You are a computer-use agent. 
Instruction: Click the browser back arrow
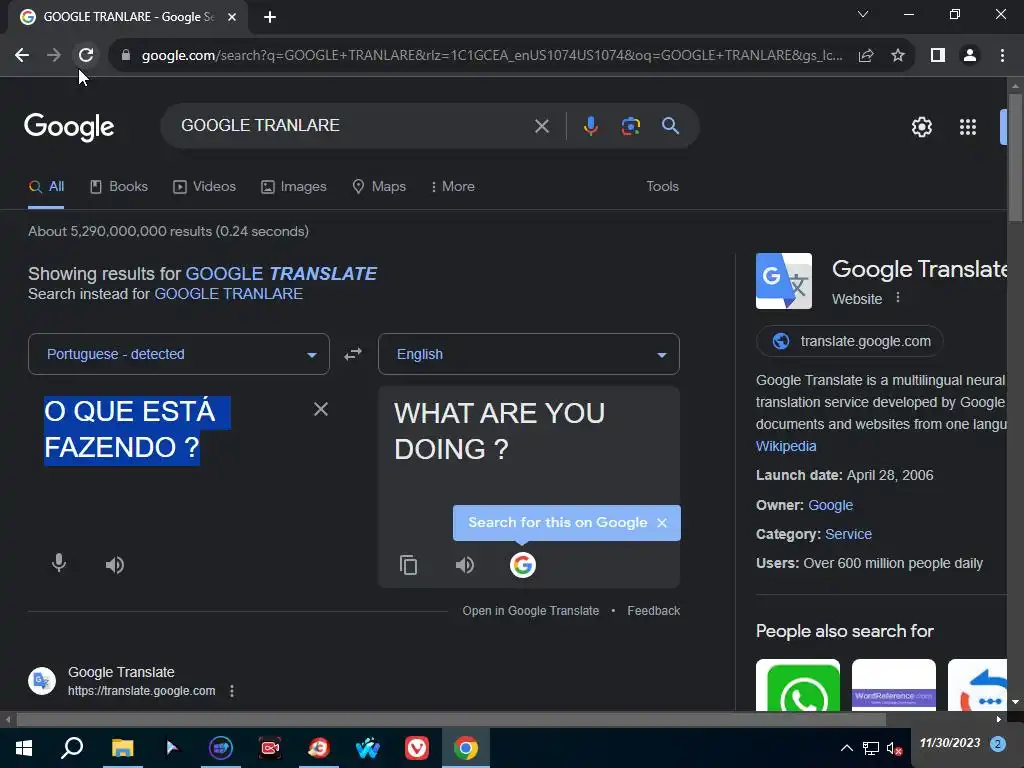22,56
